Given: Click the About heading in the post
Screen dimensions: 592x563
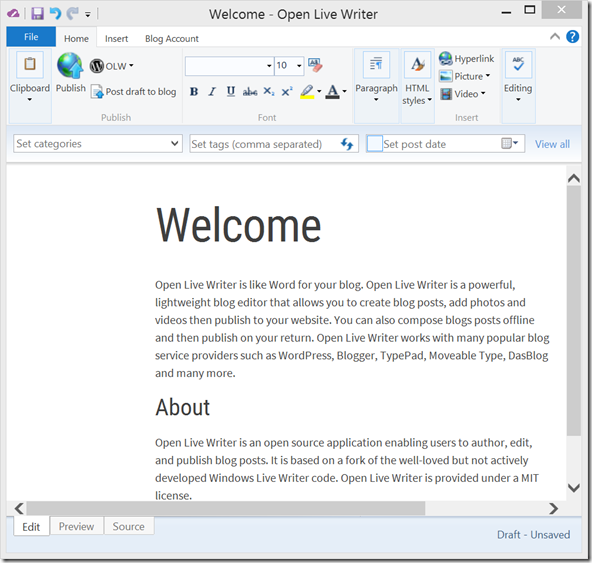Looking at the screenshot, I should [183, 407].
